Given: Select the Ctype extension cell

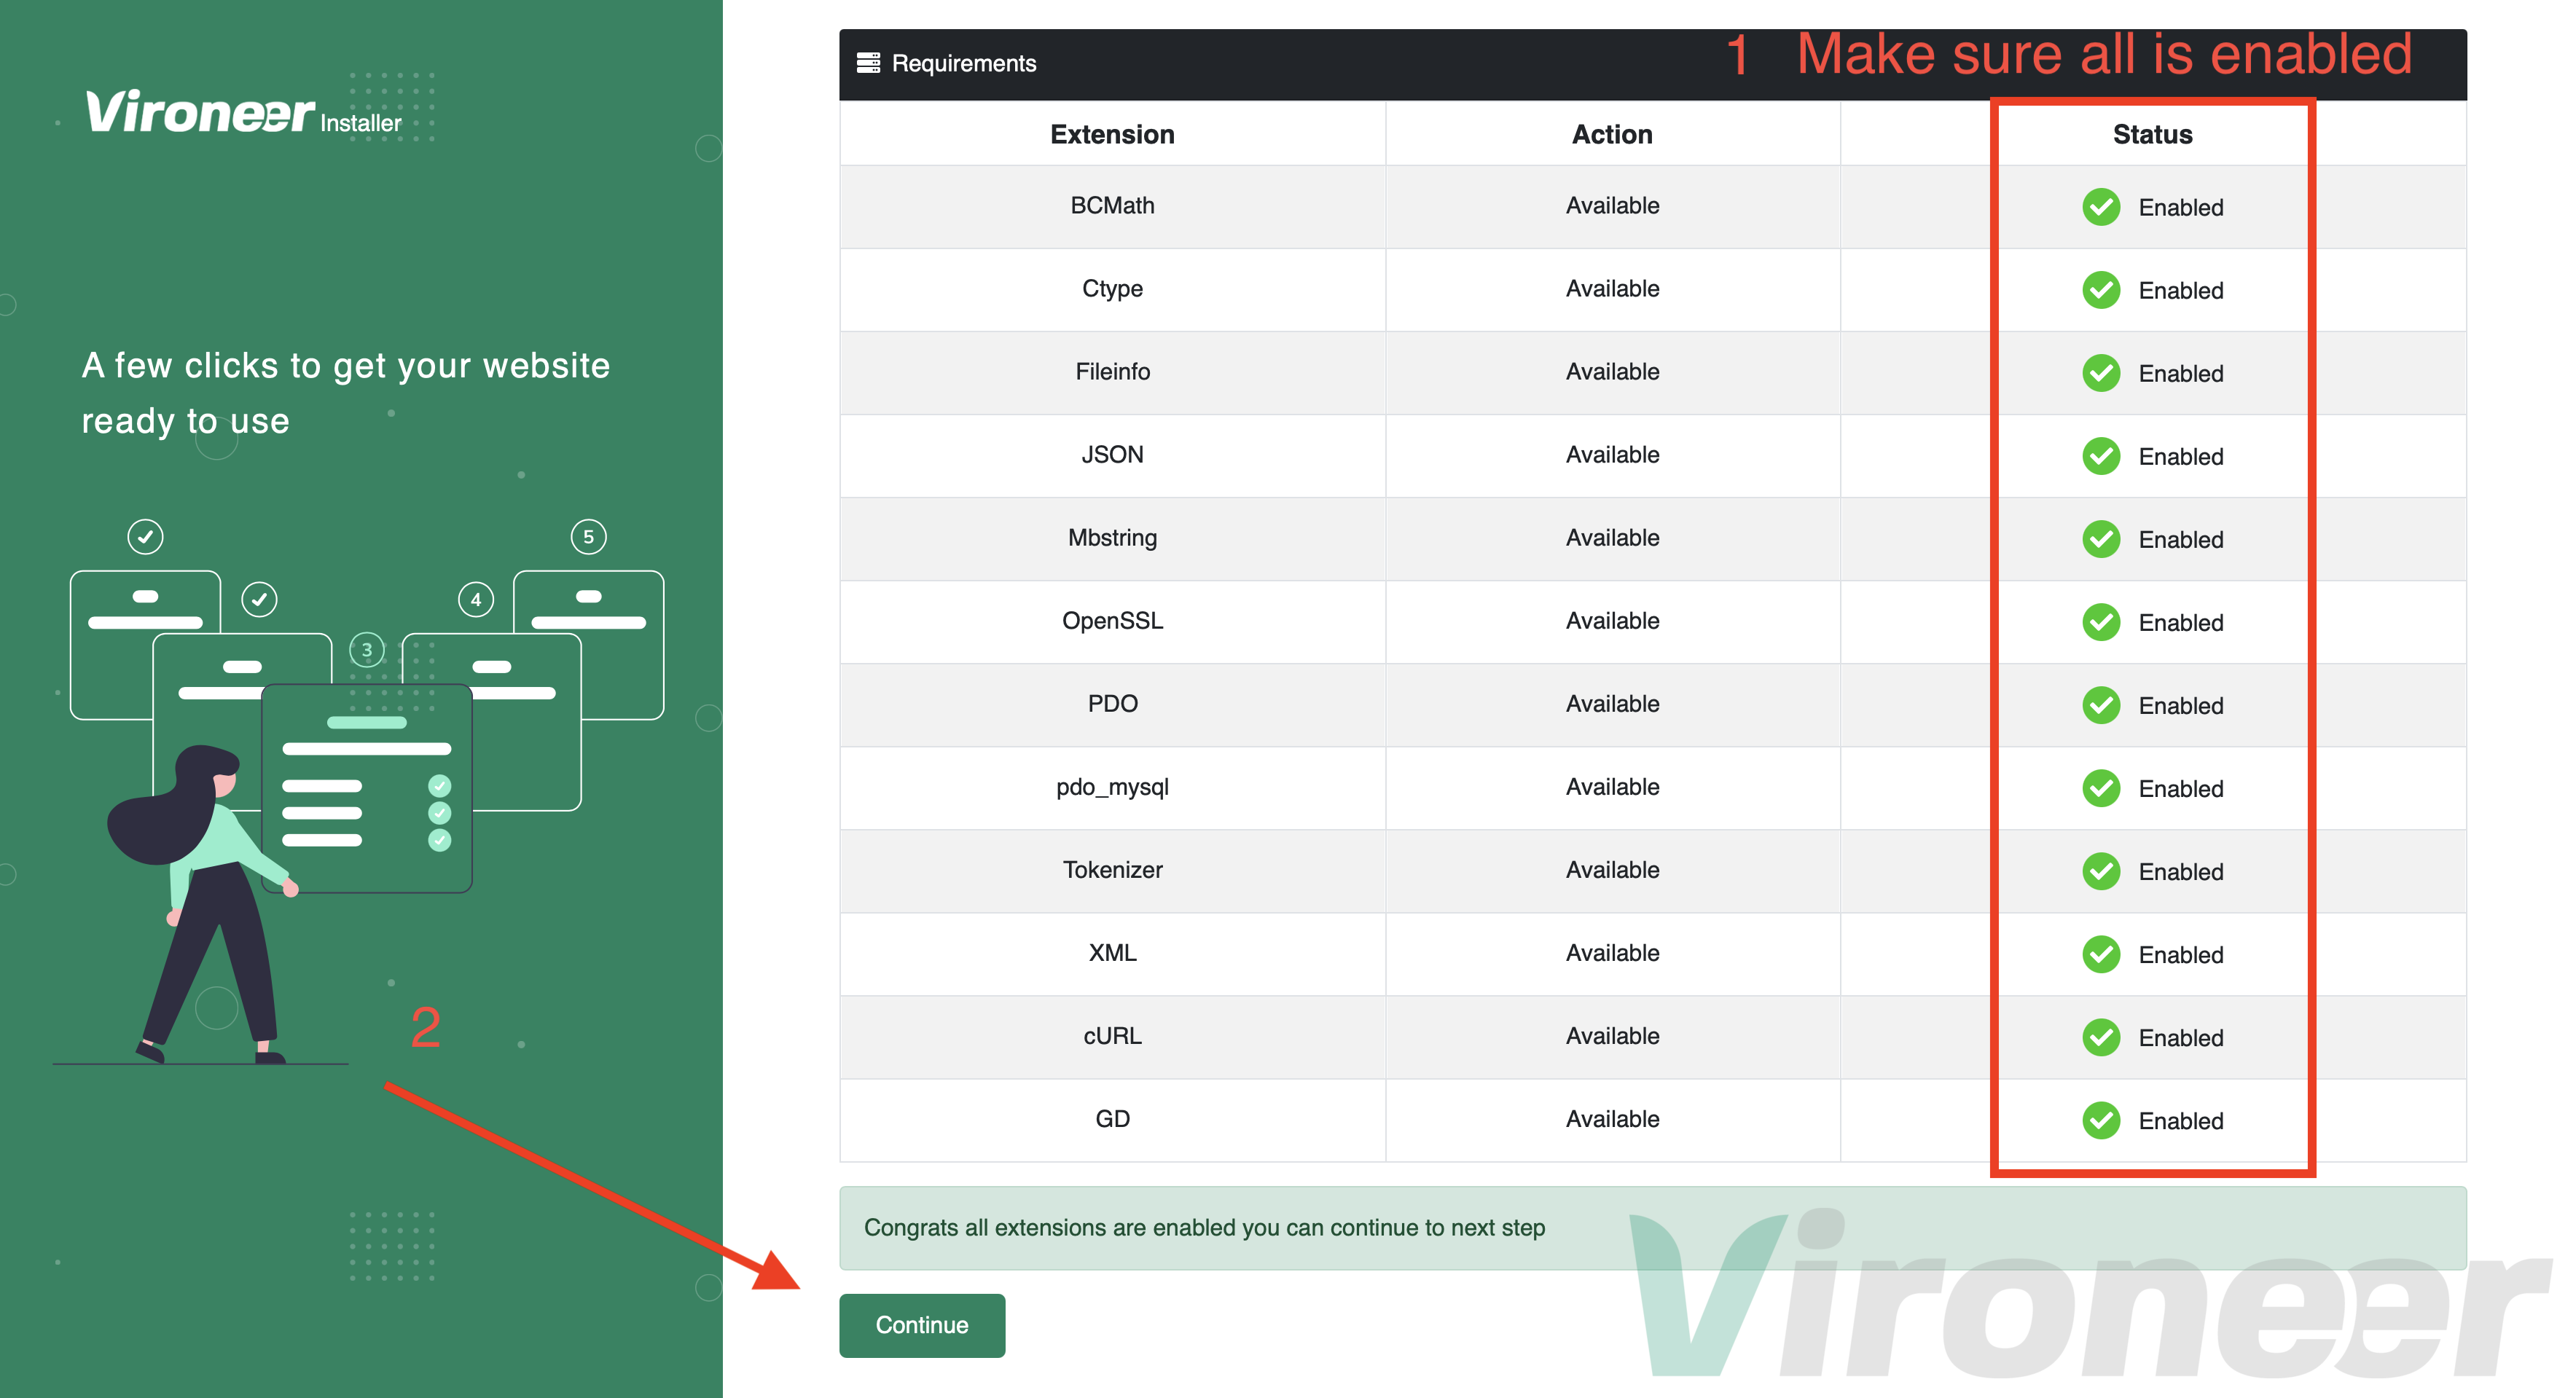Looking at the screenshot, I should pyautogui.click(x=1112, y=289).
